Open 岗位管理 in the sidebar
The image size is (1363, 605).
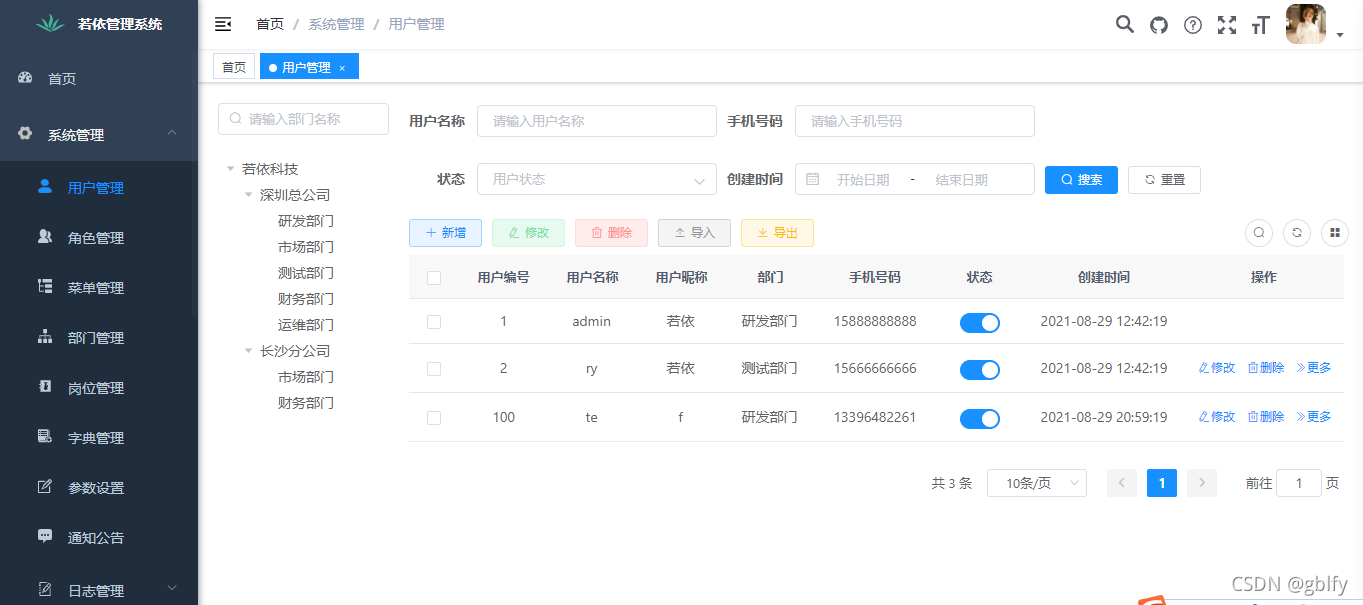(x=99, y=387)
